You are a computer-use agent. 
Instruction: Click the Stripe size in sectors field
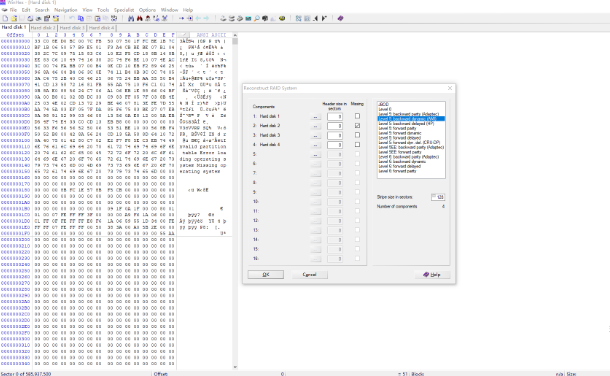click(x=438, y=197)
